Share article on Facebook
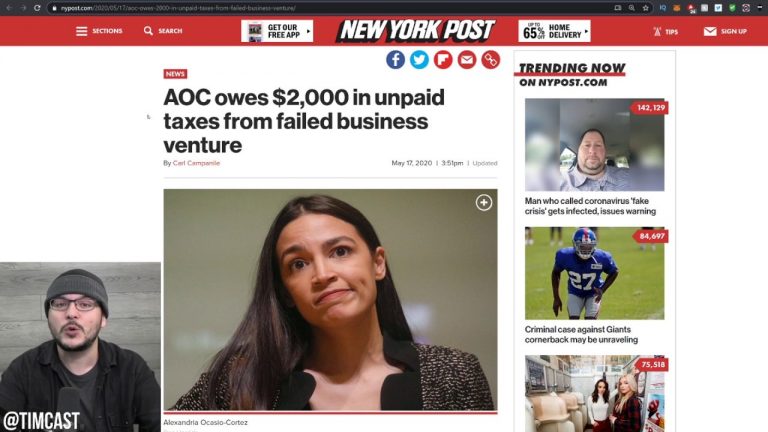The image size is (768, 432). [396, 60]
